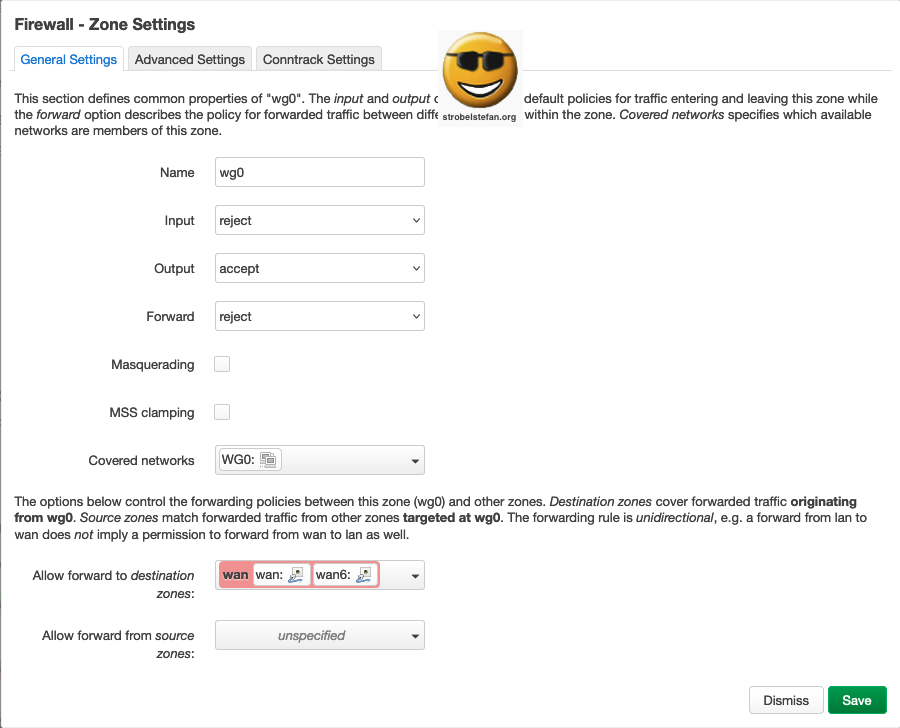Enable MSS clamping
This screenshot has height=728, width=900.
[x=221, y=412]
